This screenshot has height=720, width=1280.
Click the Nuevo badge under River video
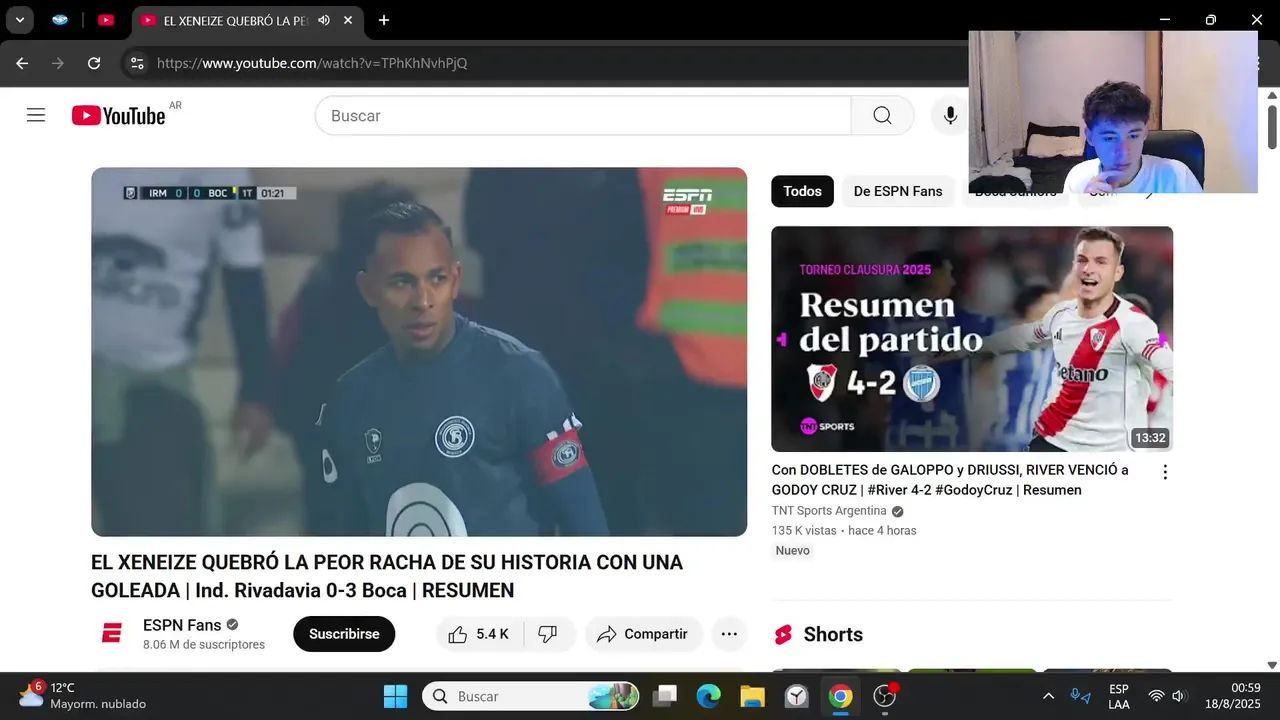pyautogui.click(x=793, y=551)
